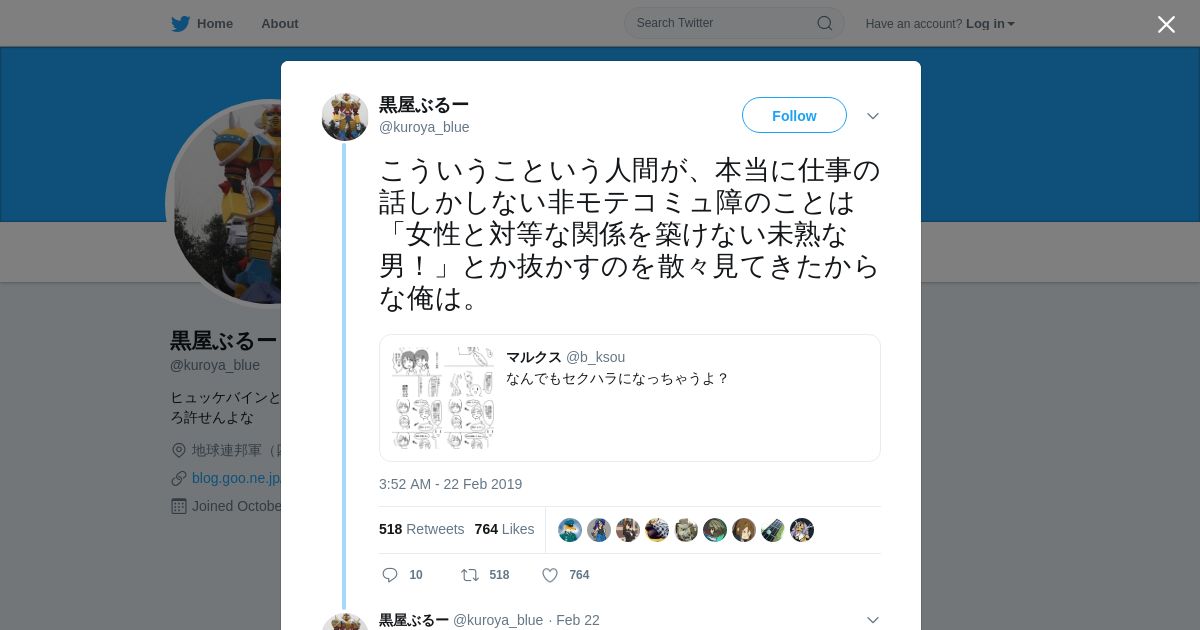Click last liker avatar in the row
The width and height of the screenshot is (1200, 630).
[802, 530]
